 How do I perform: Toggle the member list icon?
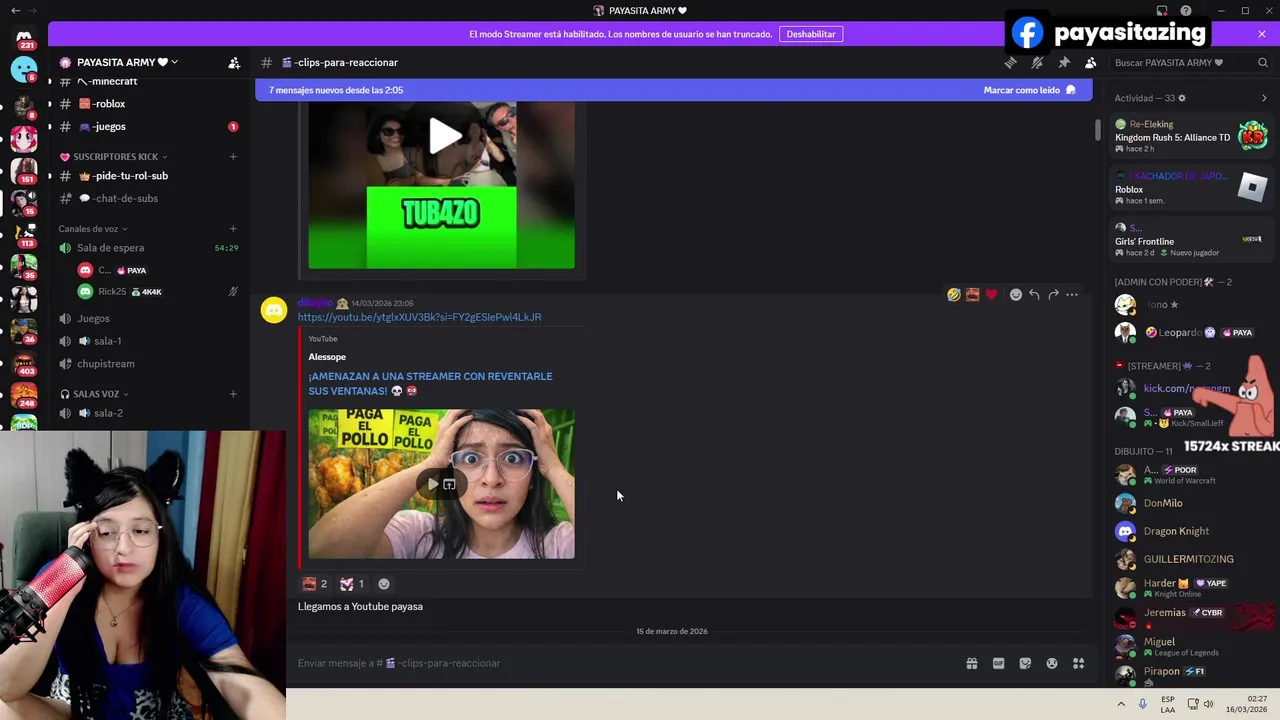(1090, 62)
